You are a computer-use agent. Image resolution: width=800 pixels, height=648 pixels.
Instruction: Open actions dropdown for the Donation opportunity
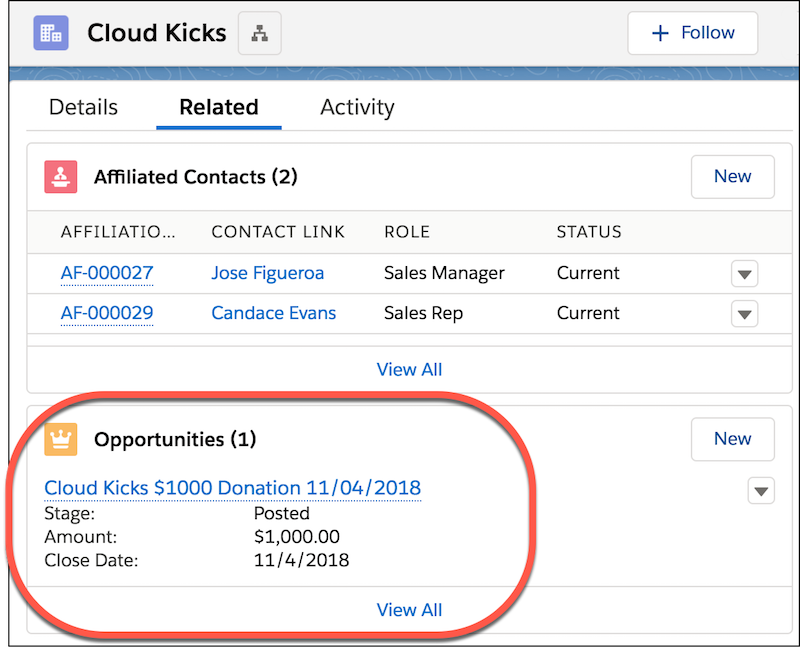pos(761,491)
